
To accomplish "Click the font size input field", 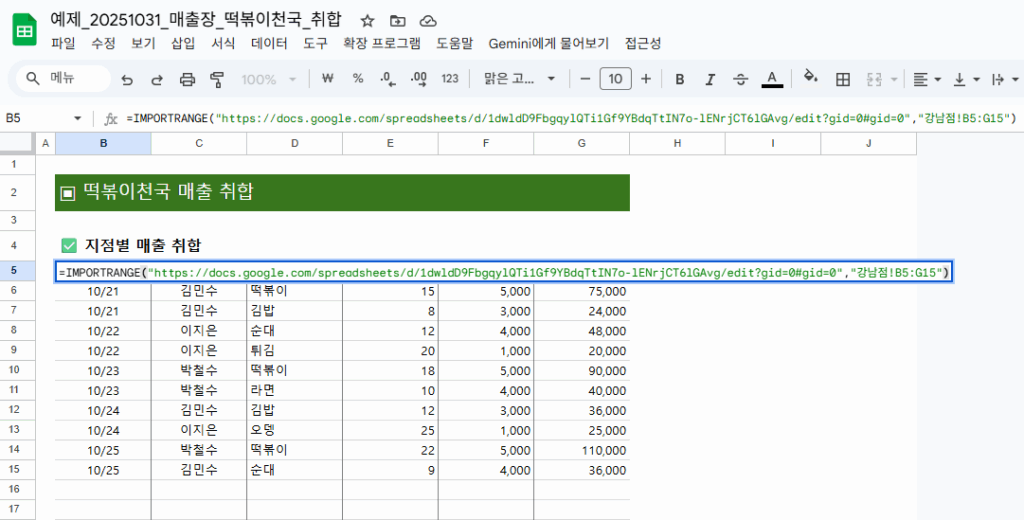I will (615, 79).
